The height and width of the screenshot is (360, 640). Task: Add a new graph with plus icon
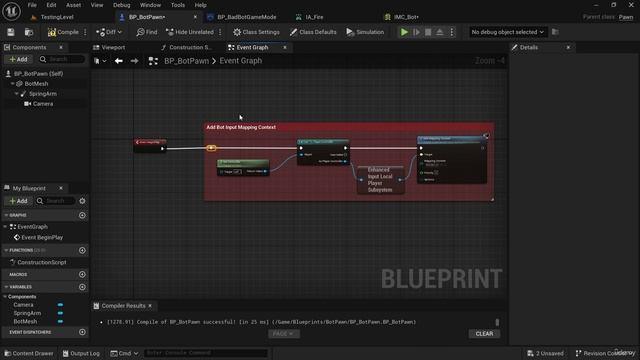coord(82,215)
